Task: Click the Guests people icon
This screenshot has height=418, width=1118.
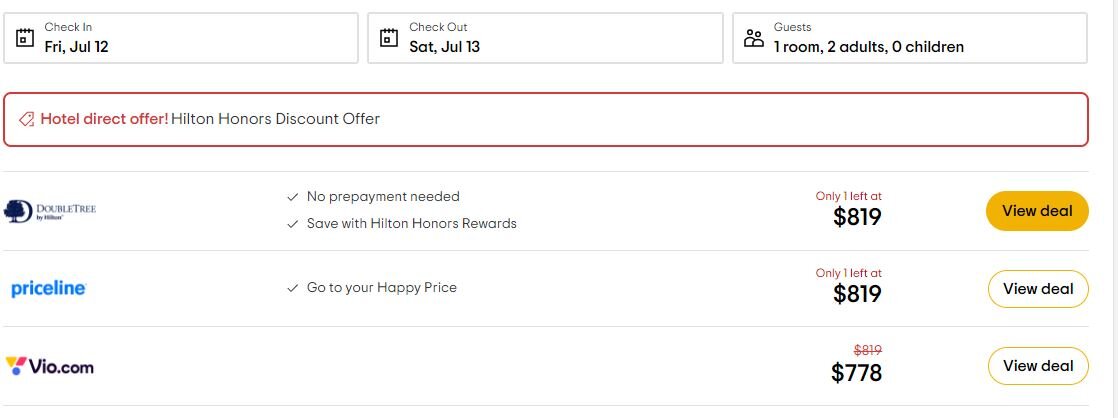Action: tap(754, 38)
